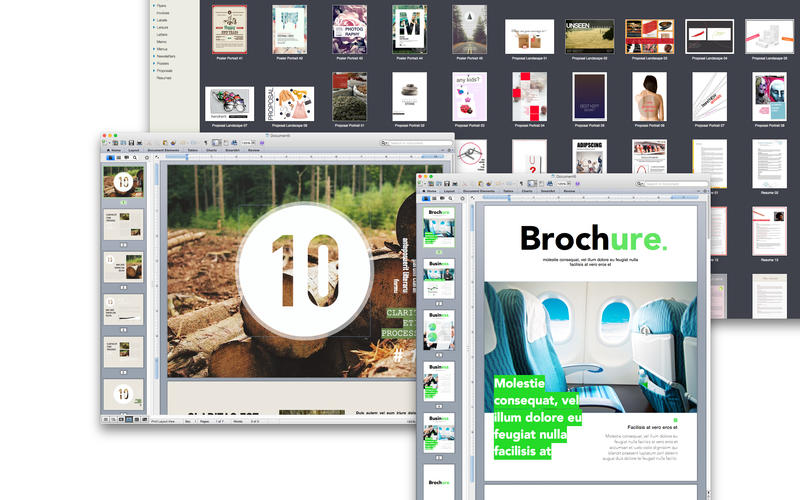Select Search pane icon in forest document sidebar

pyautogui.click(x=135, y=157)
